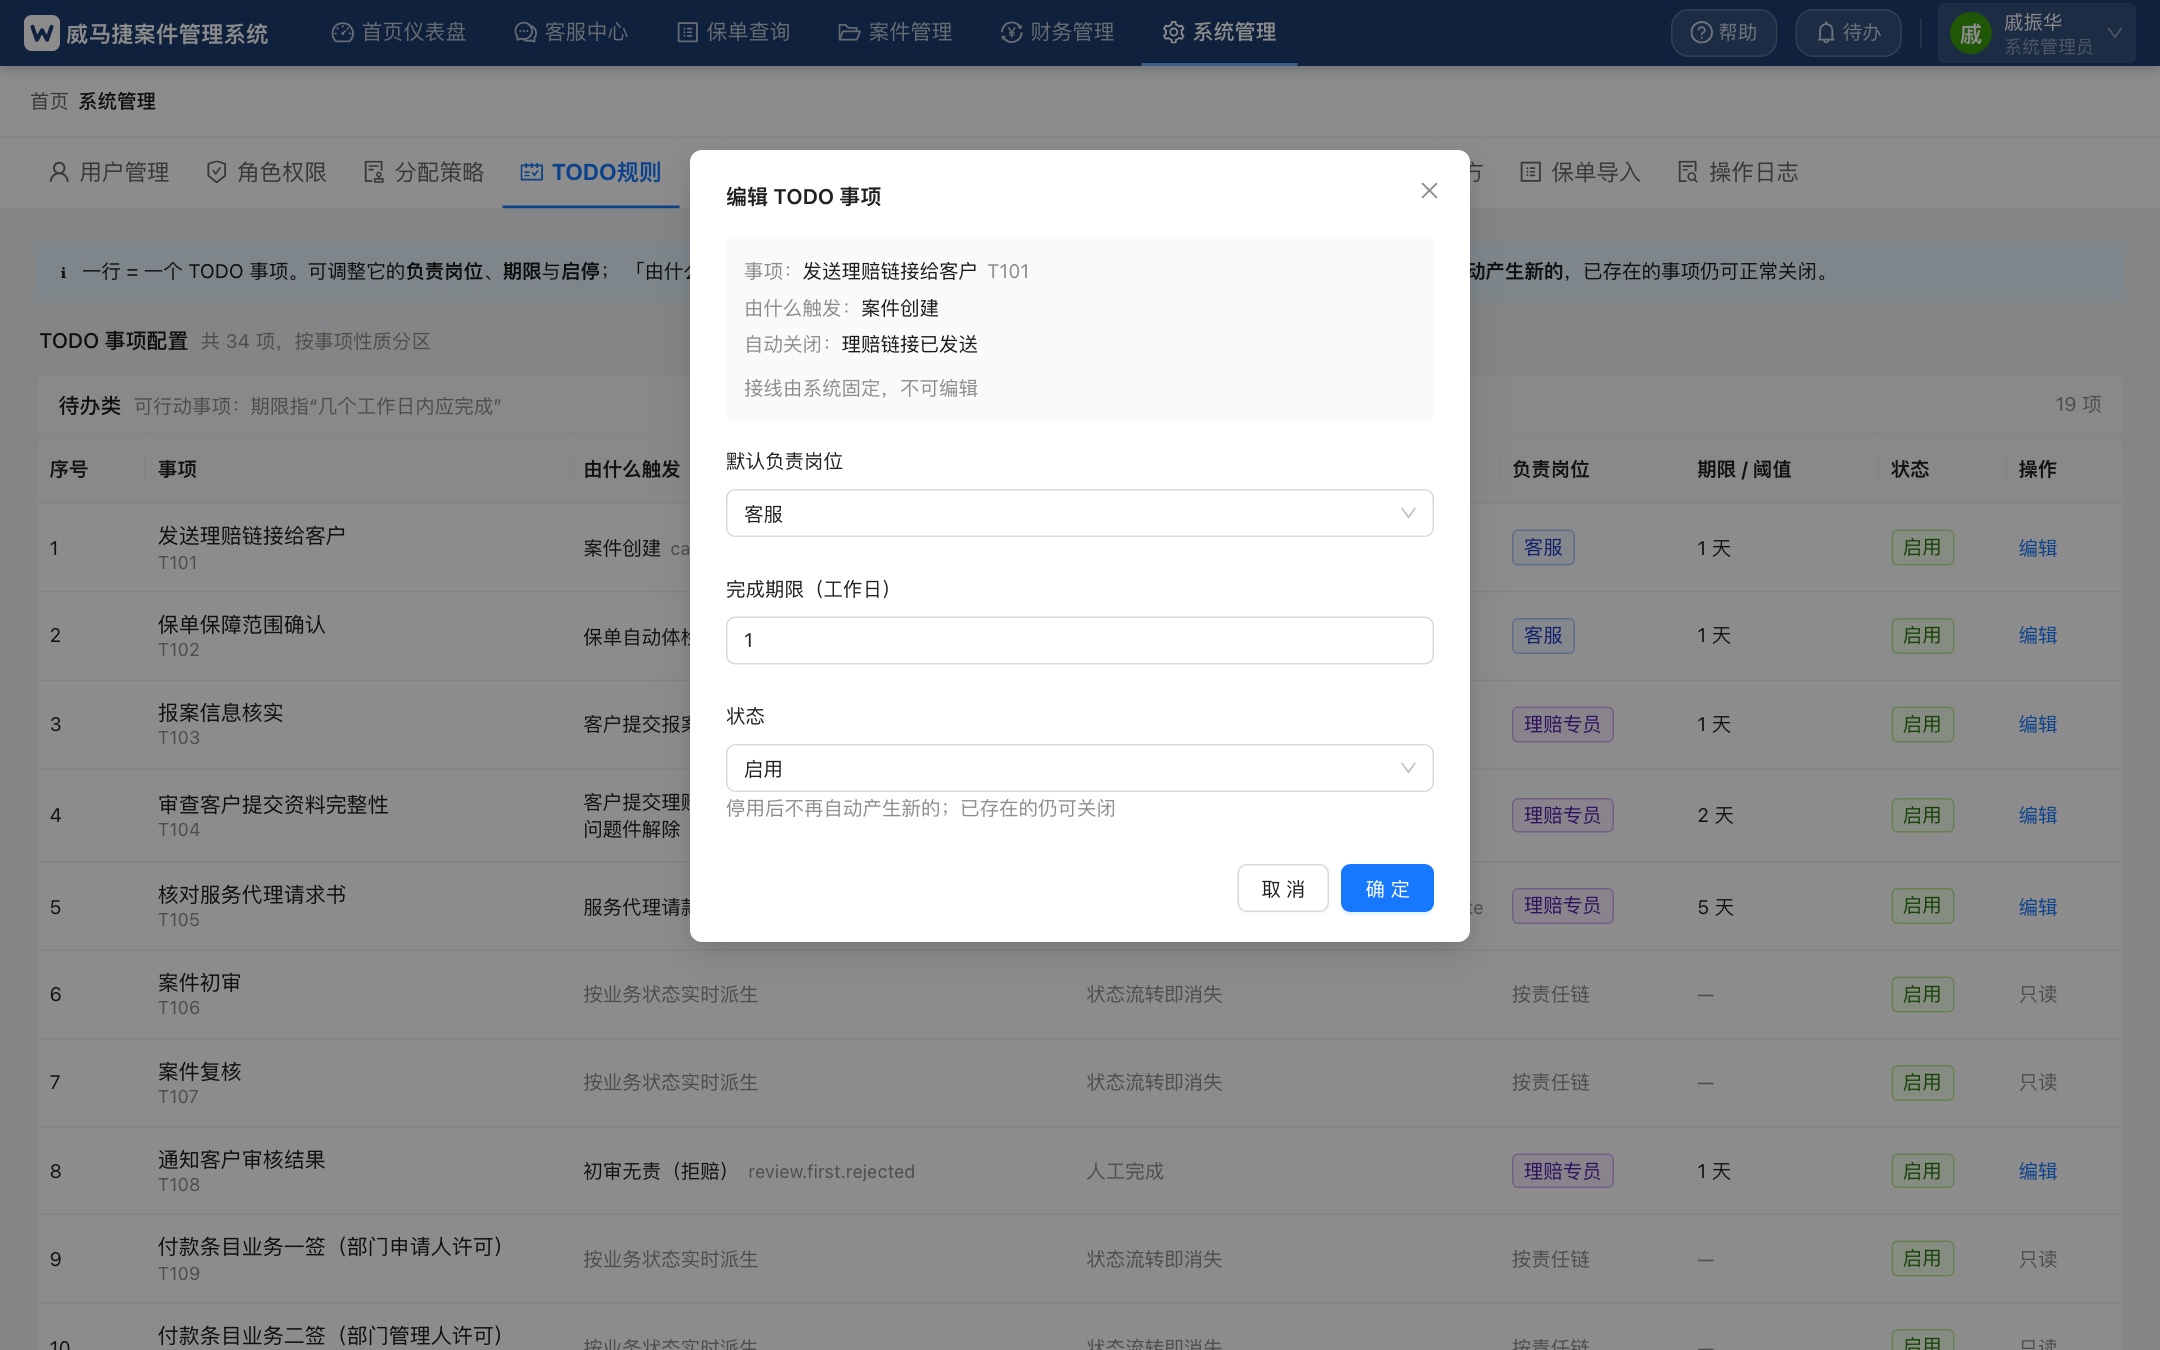Switch to 角色权限 tab
Image resolution: width=2160 pixels, height=1350 pixels.
(266, 172)
